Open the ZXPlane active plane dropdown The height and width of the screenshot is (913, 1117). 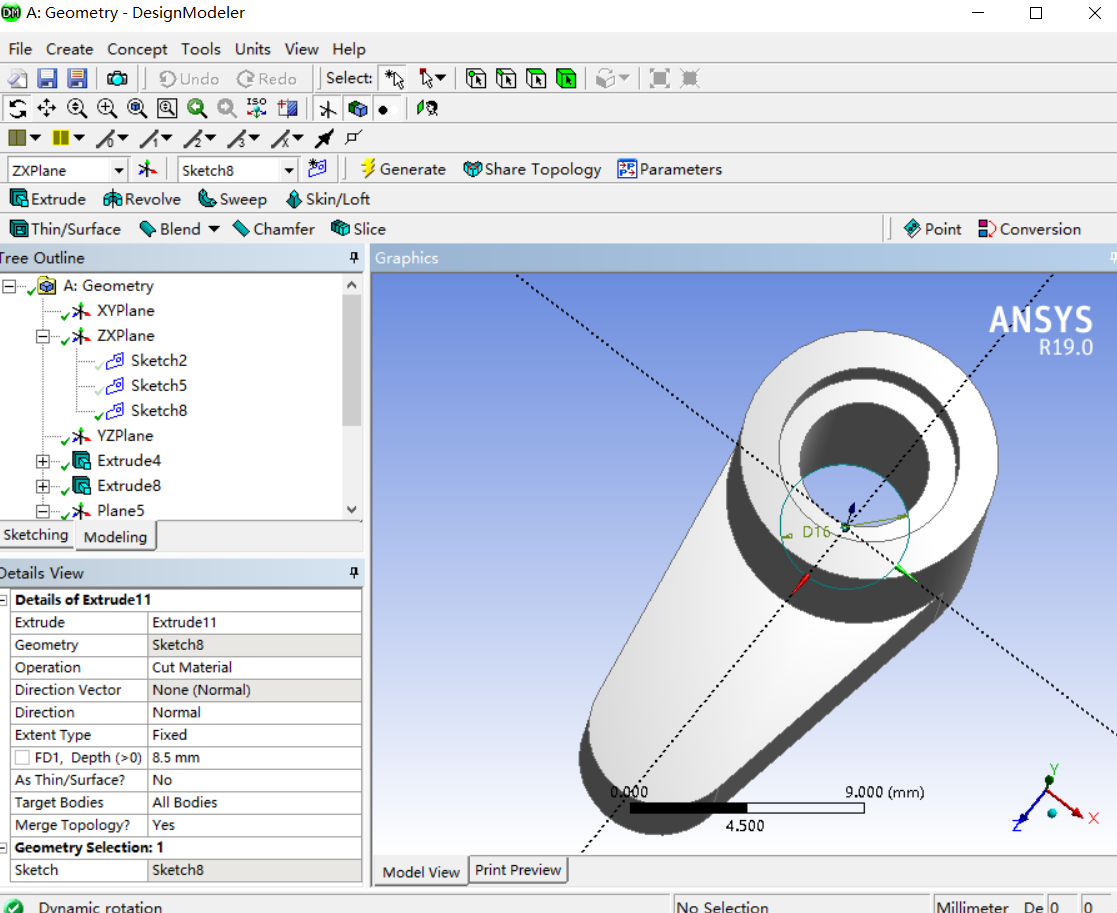point(119,170)
